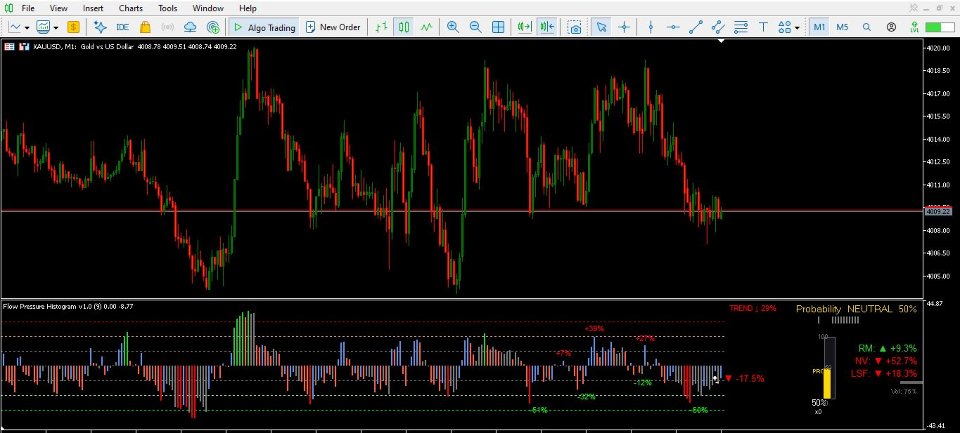The image size is (960, 433).
Task: Open the user account icon
Action: point(891,28)
